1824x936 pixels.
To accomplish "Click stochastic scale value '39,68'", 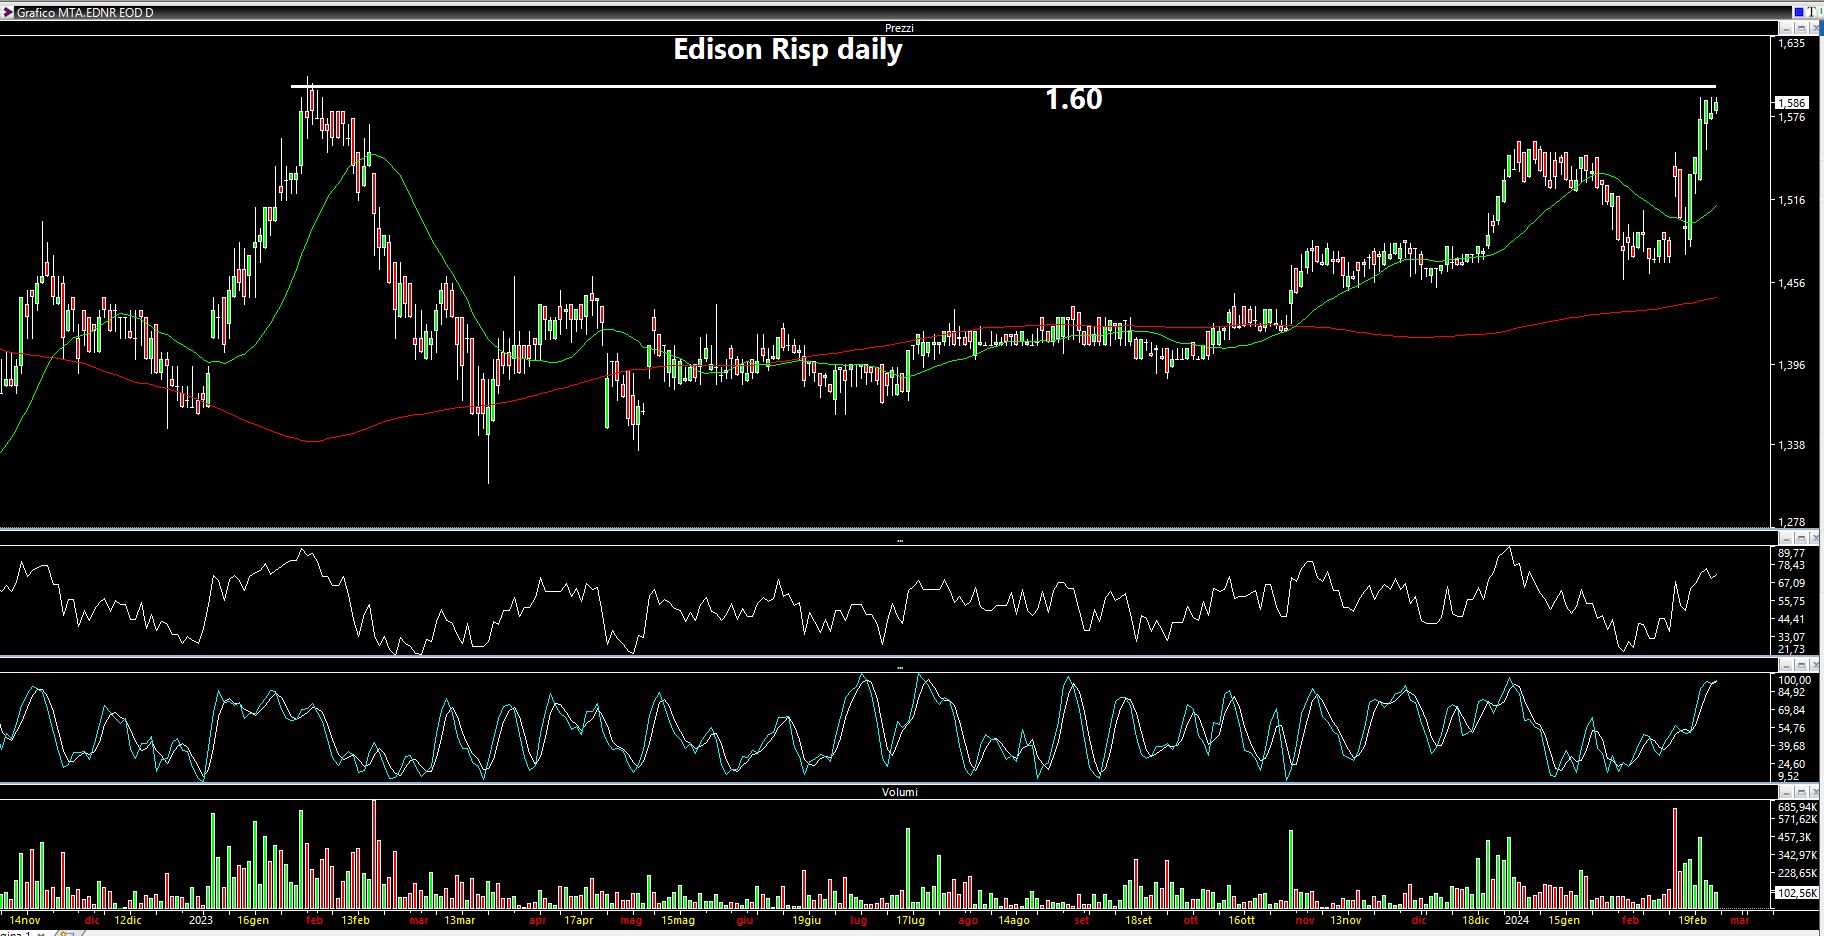I will tap(1791, 746).
